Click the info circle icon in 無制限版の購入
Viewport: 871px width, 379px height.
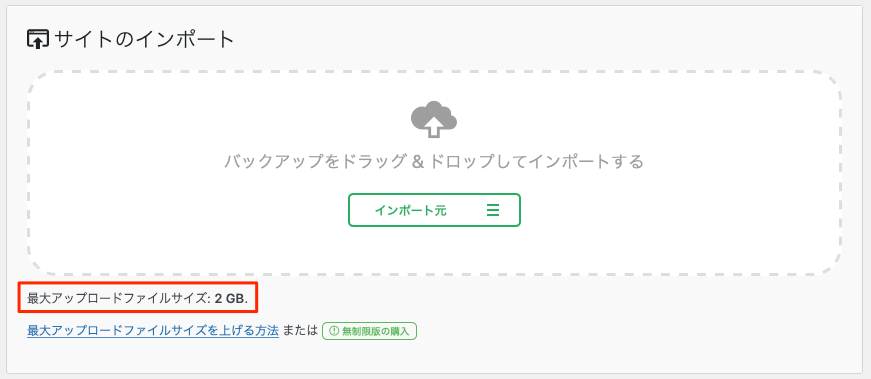coord(334,331)
